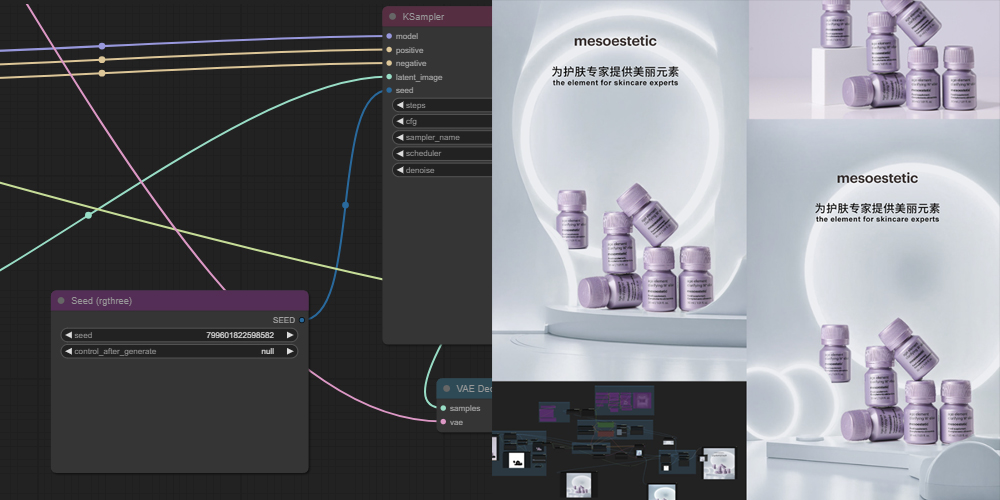Decrease the denoise value in KSampler
Viewport: 1000px width, 500px height.
coord(400,170)
